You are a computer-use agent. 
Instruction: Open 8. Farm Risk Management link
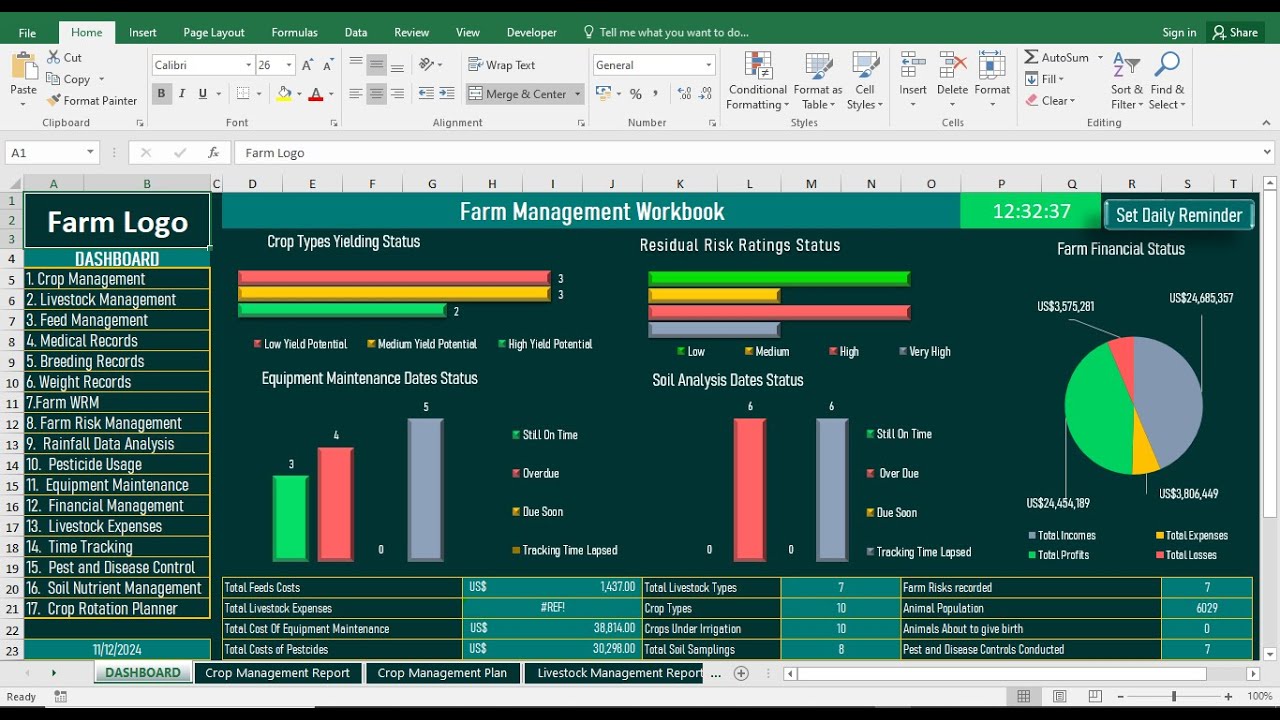pyautogui.click(x=117, y=423)
